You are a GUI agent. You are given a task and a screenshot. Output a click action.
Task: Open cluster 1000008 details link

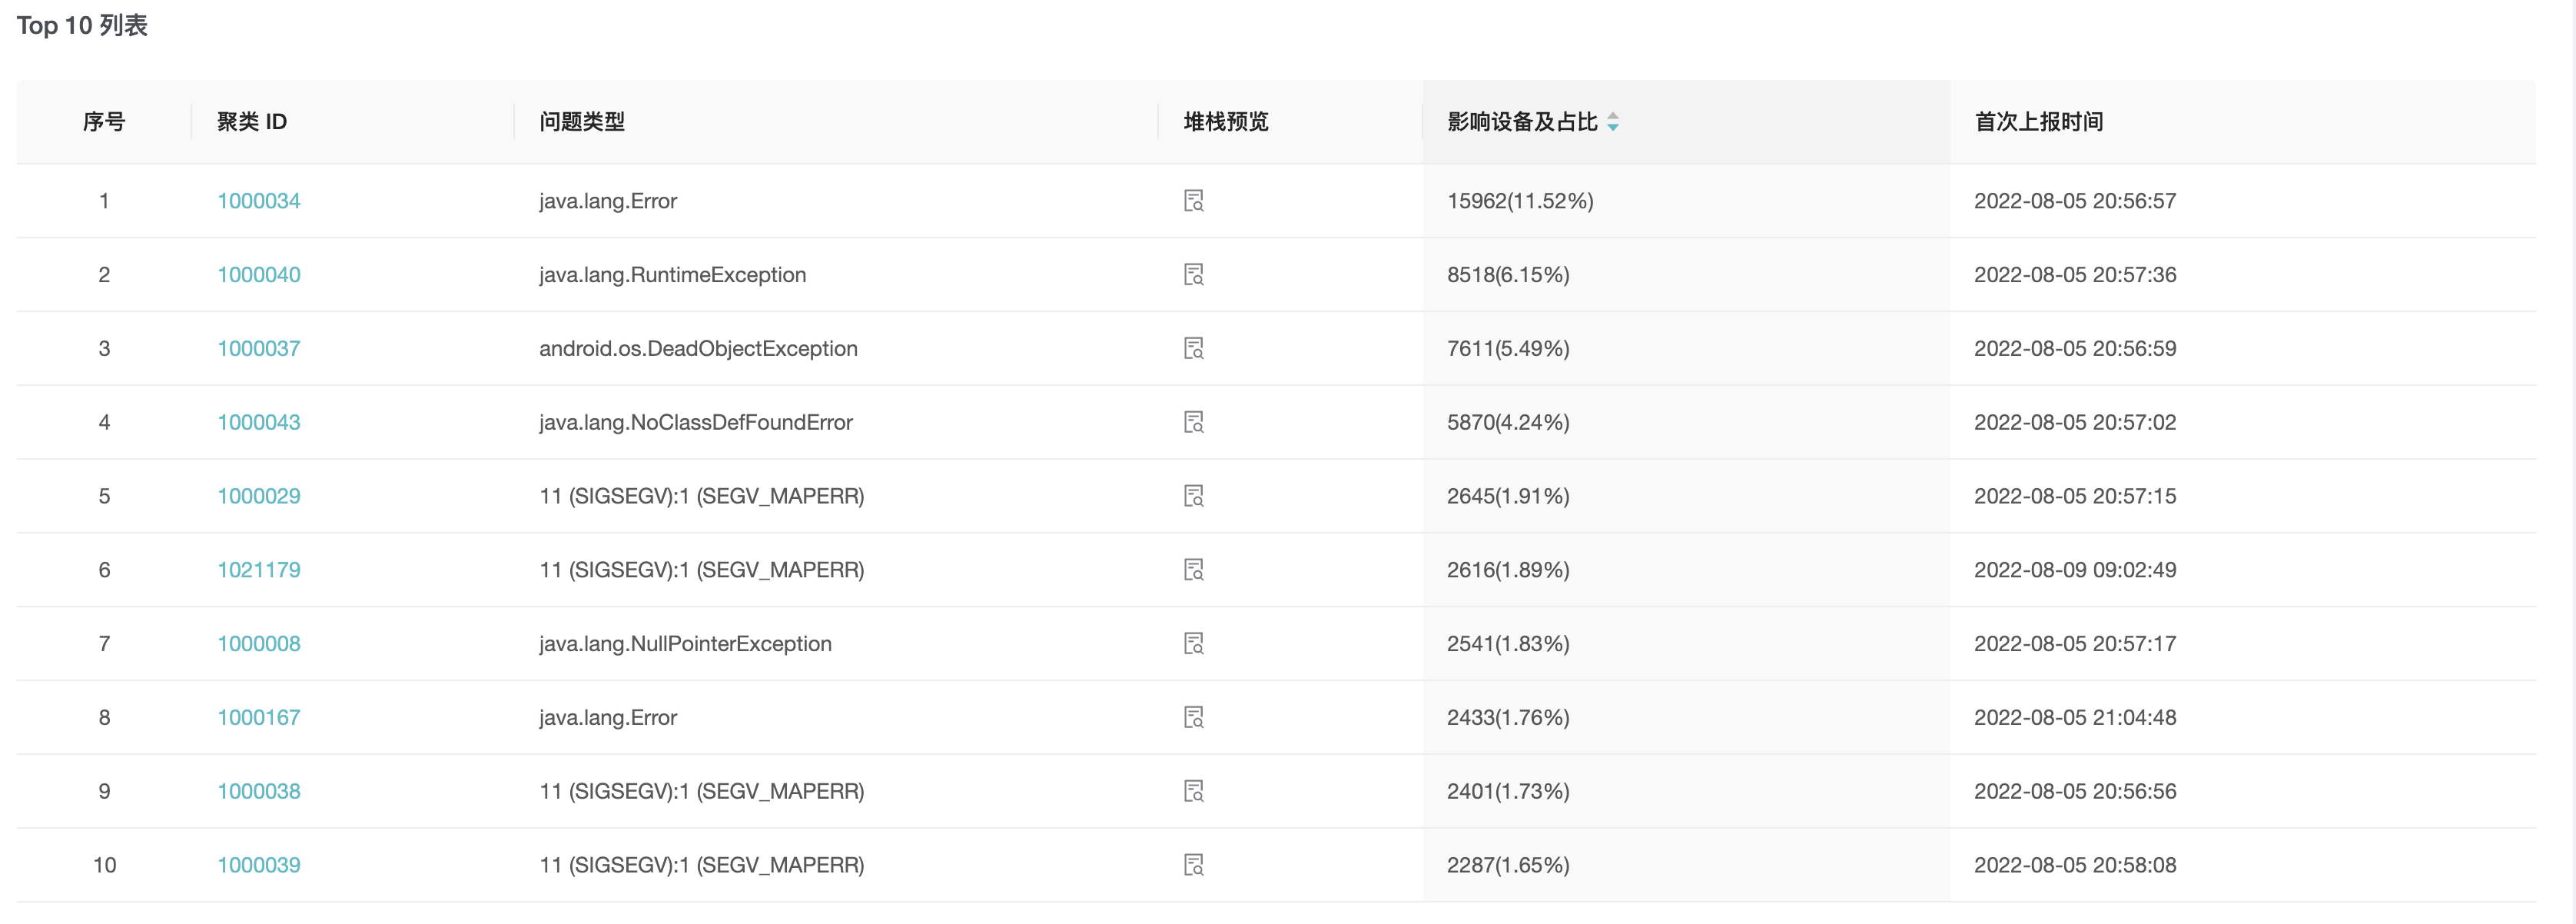258,643
